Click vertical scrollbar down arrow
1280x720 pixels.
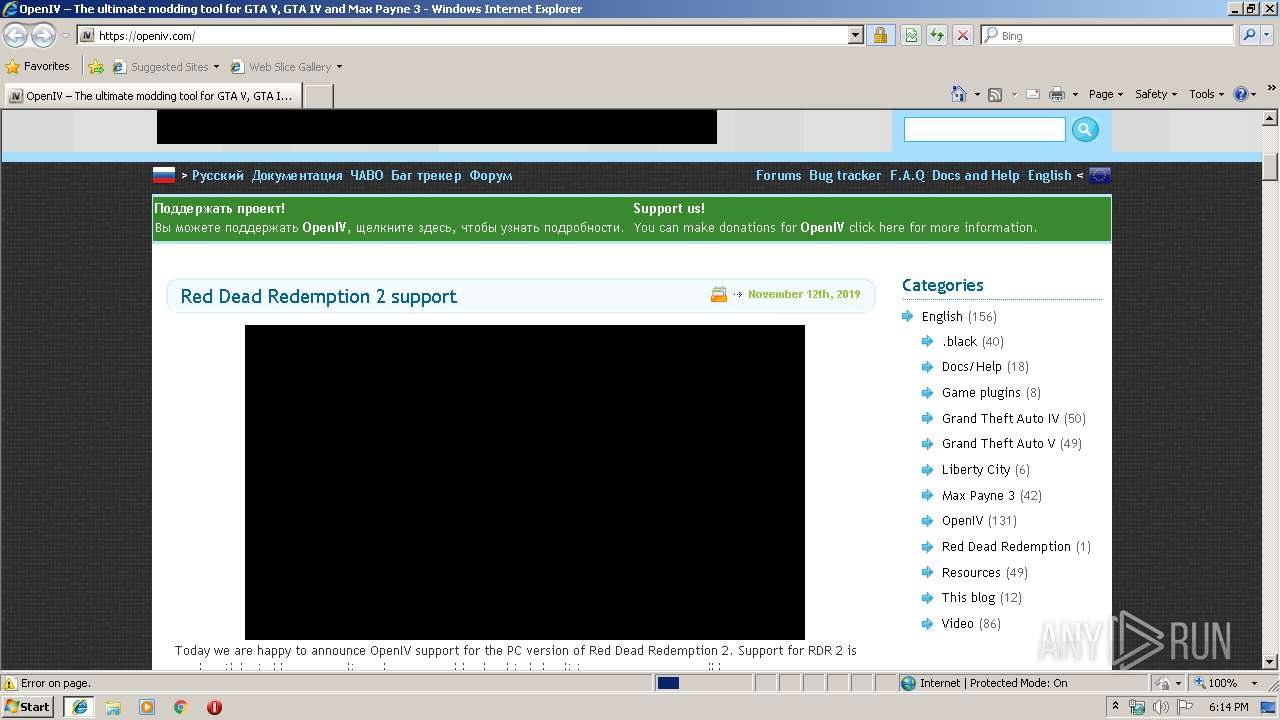pyautogui.click(x=1270, y=661)
